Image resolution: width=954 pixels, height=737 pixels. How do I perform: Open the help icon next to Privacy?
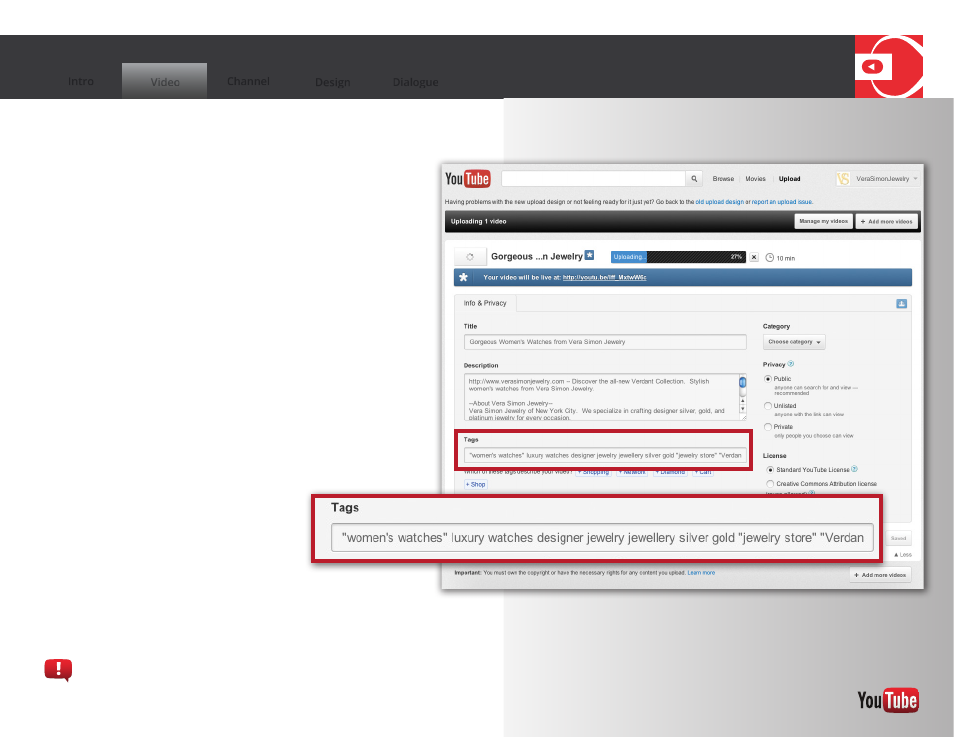790,364
